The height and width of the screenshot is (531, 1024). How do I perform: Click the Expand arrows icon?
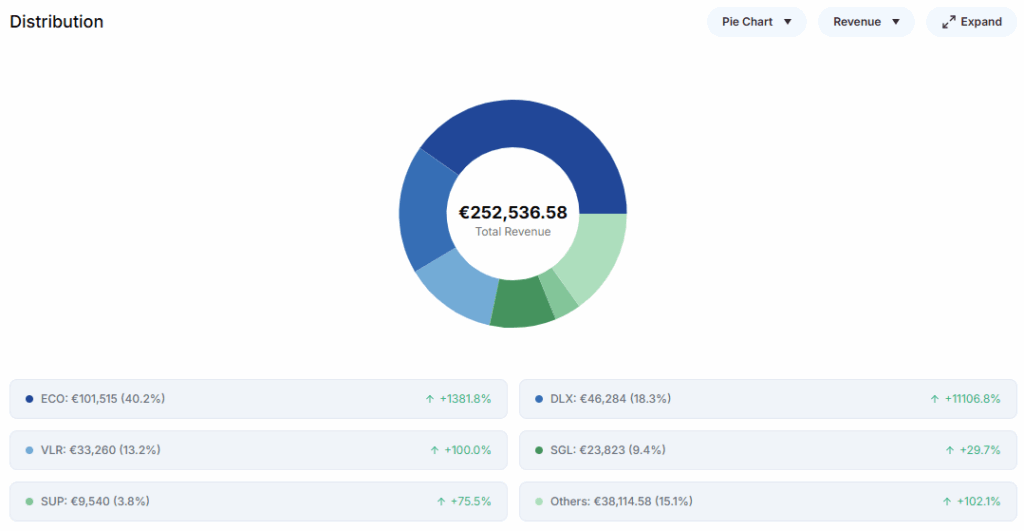949,22
